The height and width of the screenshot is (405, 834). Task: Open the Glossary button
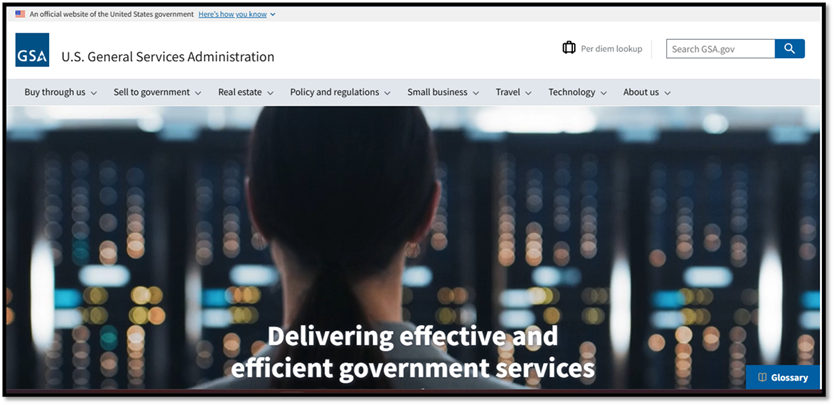pos(783,377)
